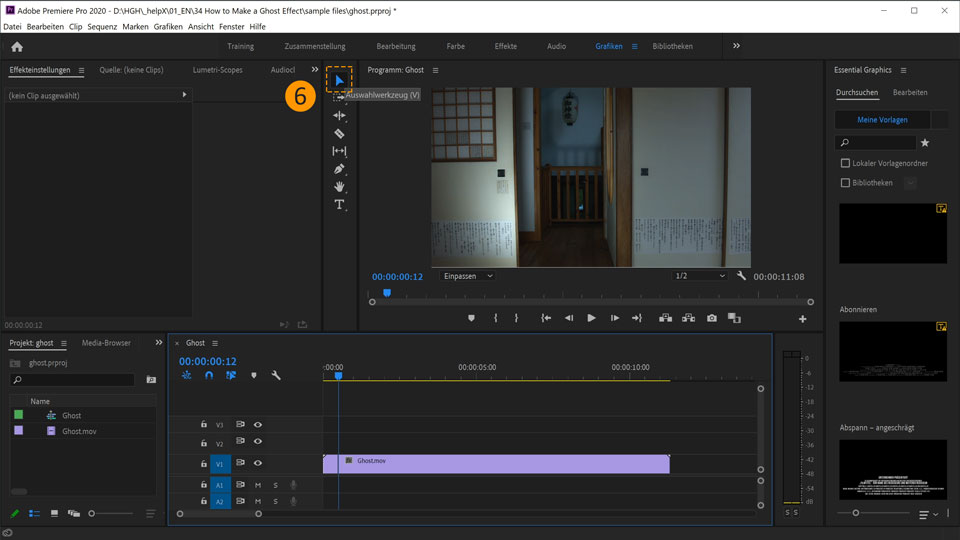Open timeline display settings wrench
960x540 pixels.
click(x=276, y=376)
